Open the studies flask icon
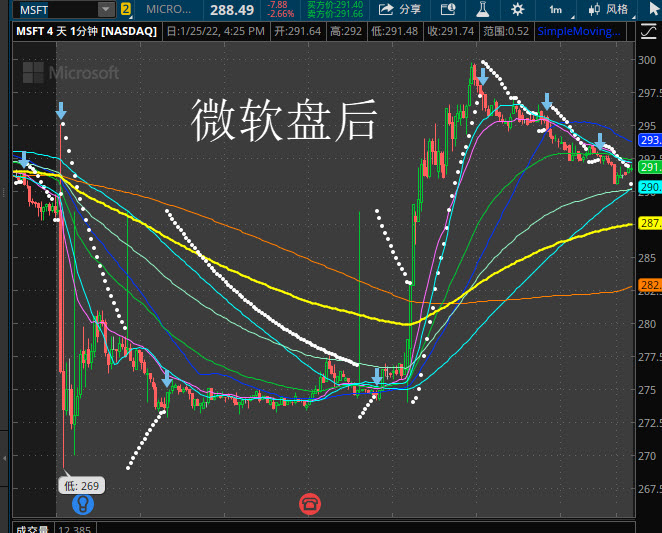 pyautogui.click(x=483, y=9)
